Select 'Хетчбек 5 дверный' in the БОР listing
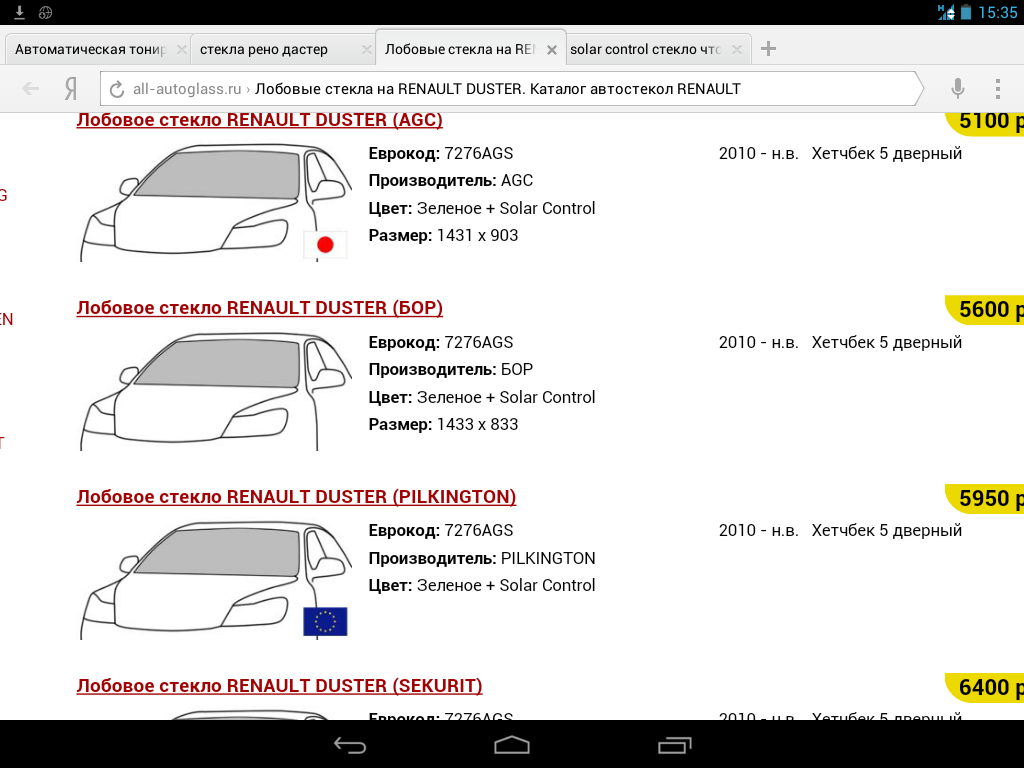Screen dimensions: 1024x768 pos(887,342)
